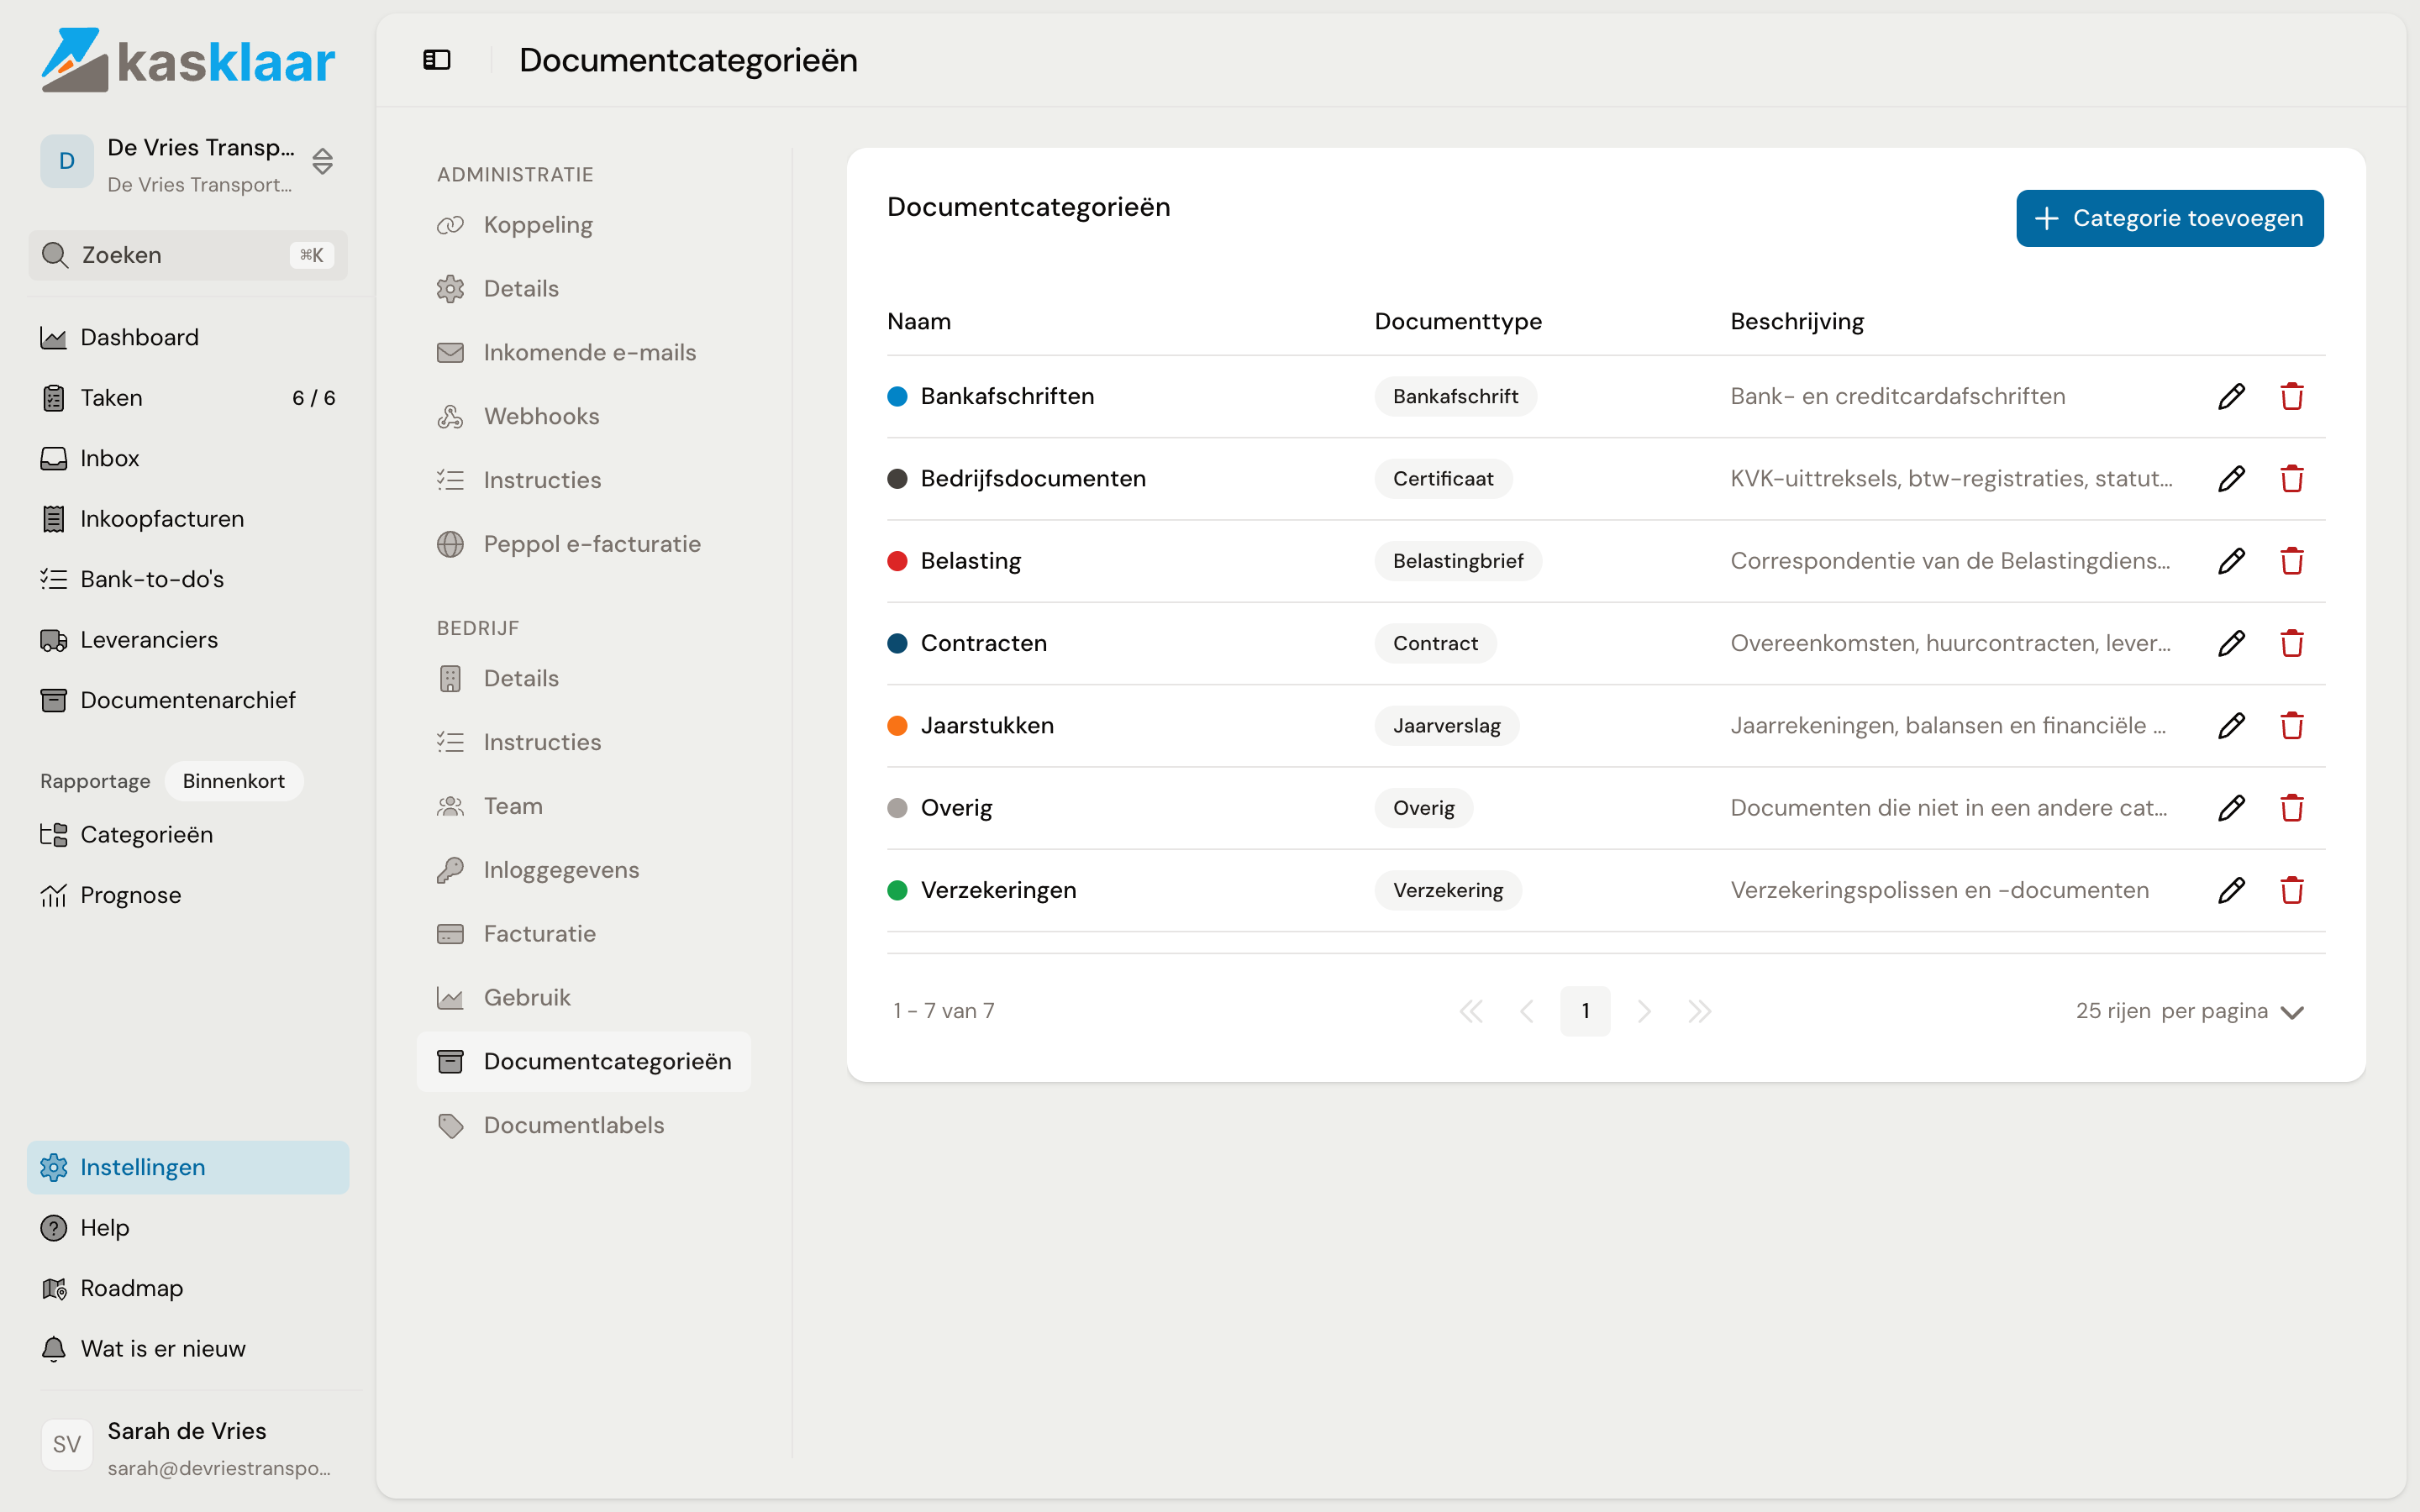This screenshot has width=2420, height=1512.
Task: Open Dashboard in the sidebar
Action: pos(188,337)
